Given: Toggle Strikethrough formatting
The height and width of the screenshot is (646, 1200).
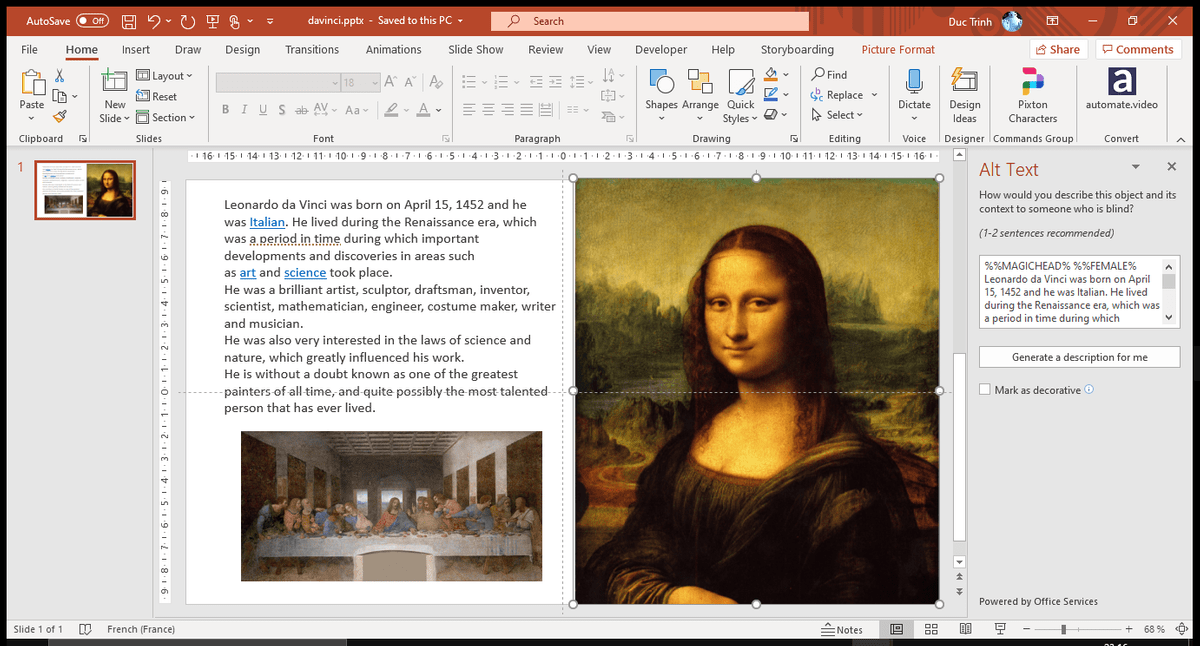Looking at the screenshot, I should tap(301, 110).
